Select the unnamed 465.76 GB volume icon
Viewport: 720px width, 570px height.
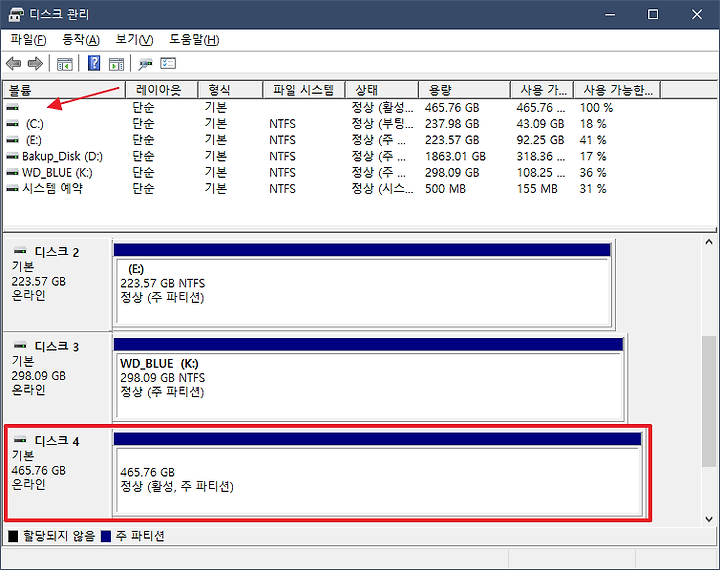pyautogui.click(x=13, y=108)
